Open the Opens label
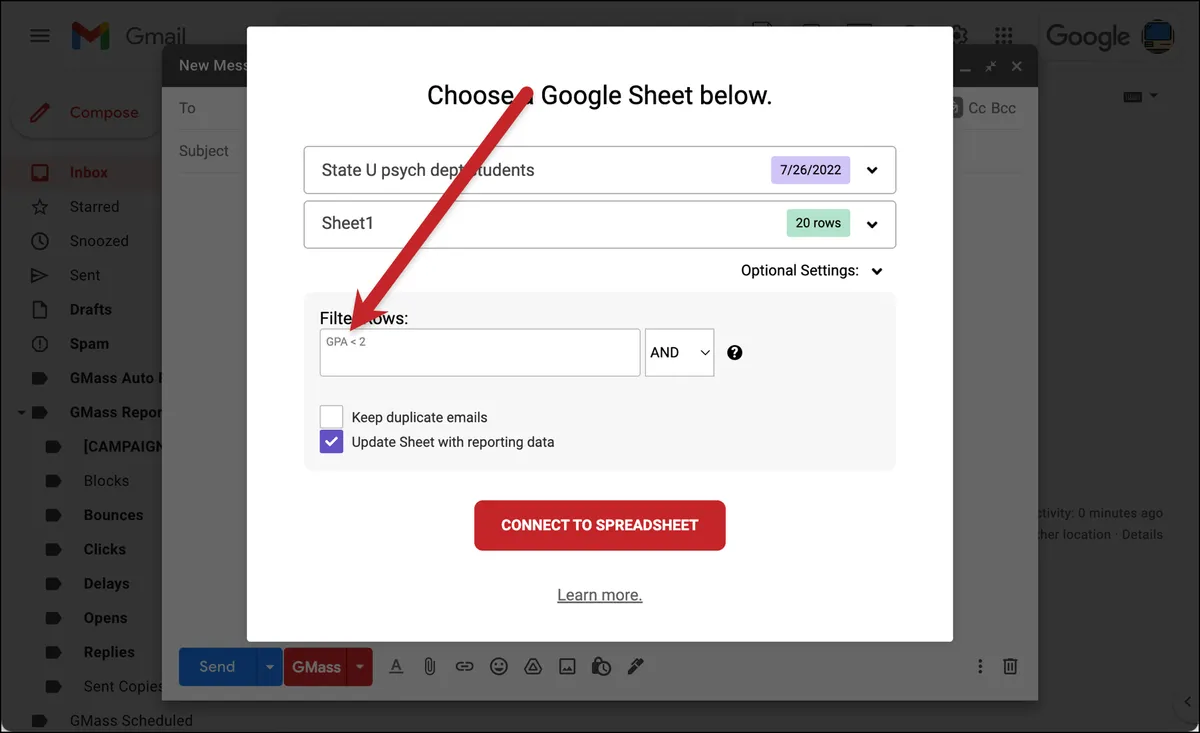This screenshot has width=1200, height=733. 106,618
